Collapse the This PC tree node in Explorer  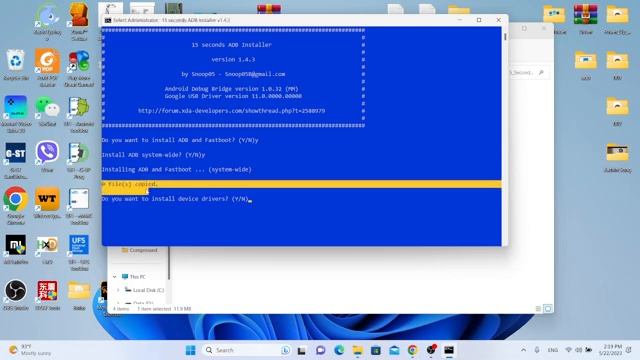(x=115, y=277)
